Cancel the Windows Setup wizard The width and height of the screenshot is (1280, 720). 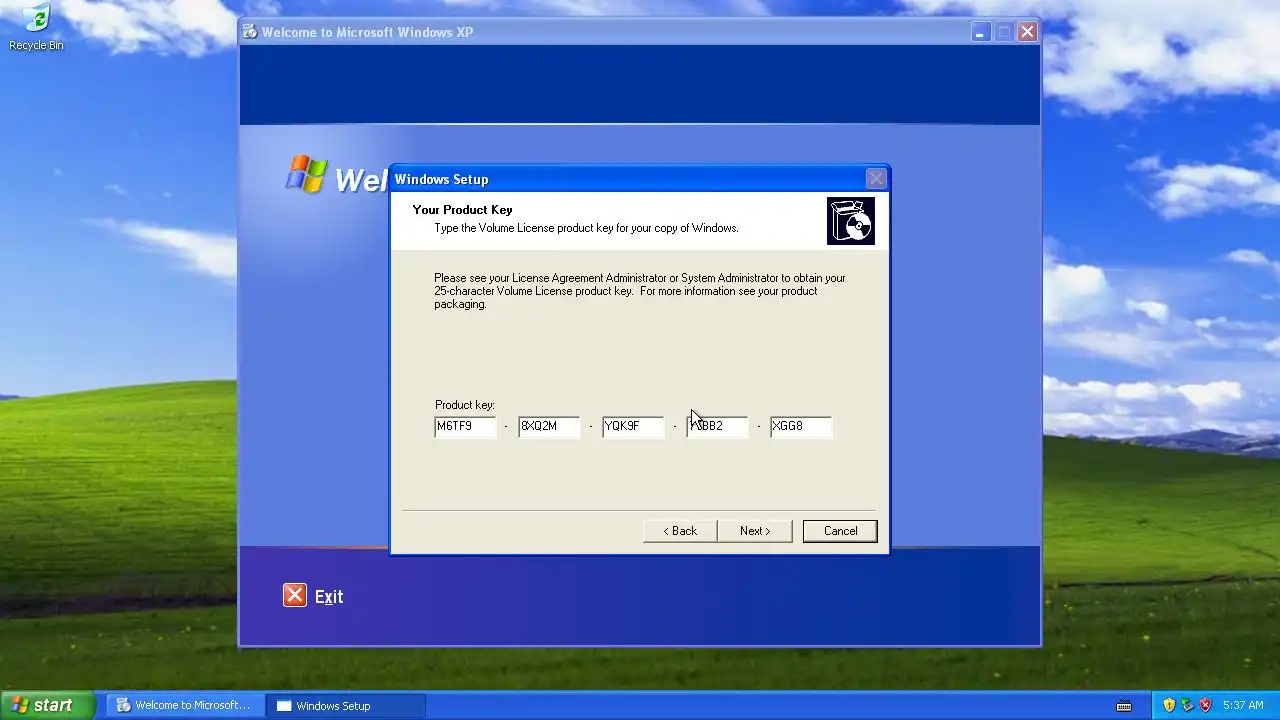click(840, 531)
